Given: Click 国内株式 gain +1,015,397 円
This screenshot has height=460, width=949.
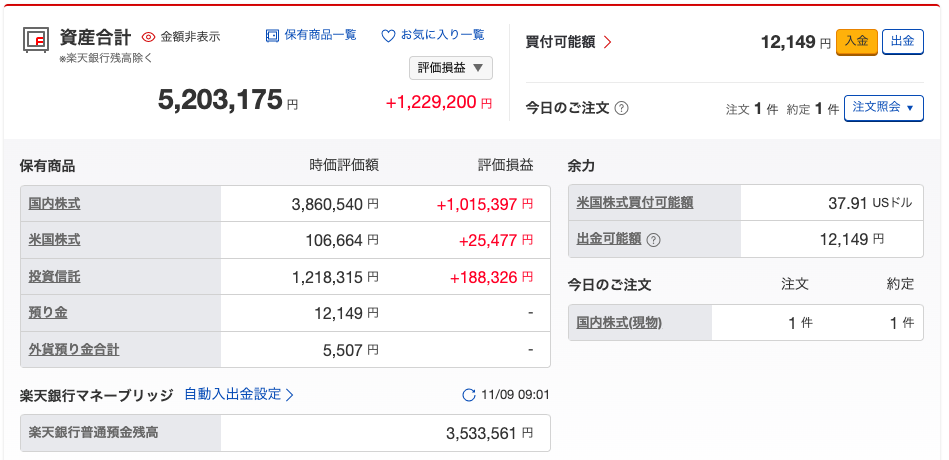Looking at the screenshot, I should [485, 205].
